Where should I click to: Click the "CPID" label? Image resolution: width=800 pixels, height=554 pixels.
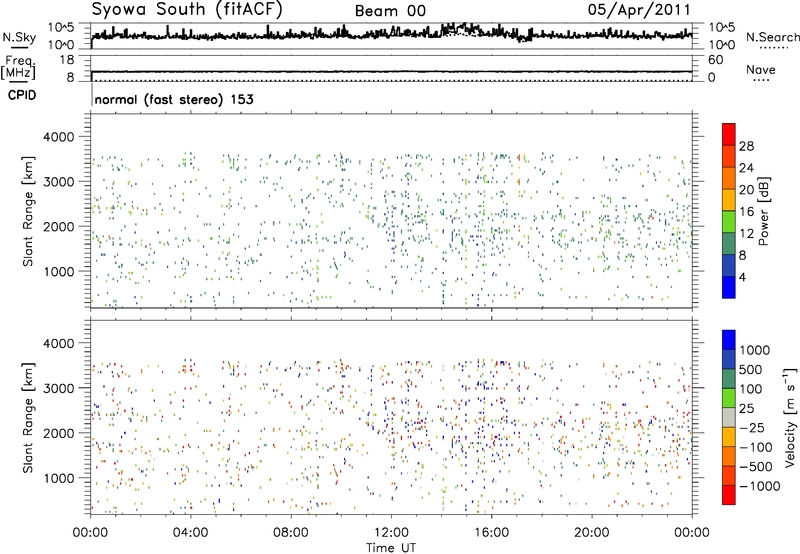pyautogui.click(x=22, y=95)
